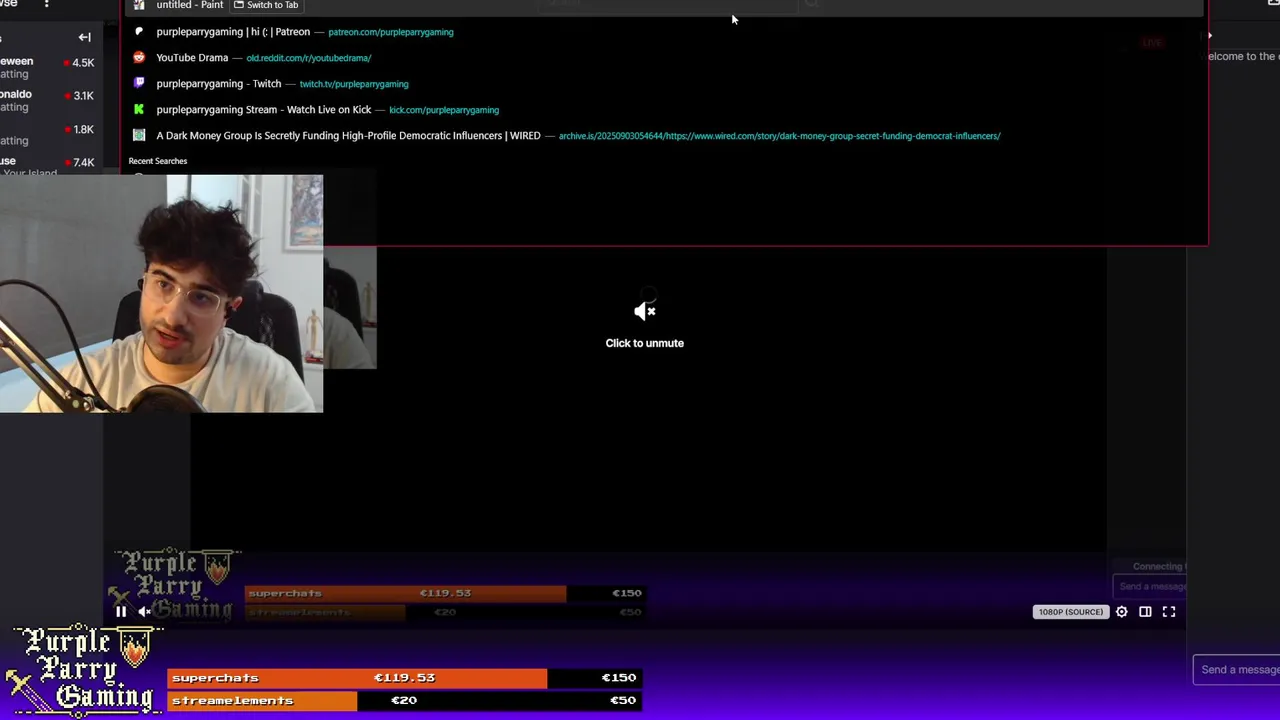Open the sidebar channel with 3.1K viewers
Viewport: 1280px width, 720px height.
point(50,100)
